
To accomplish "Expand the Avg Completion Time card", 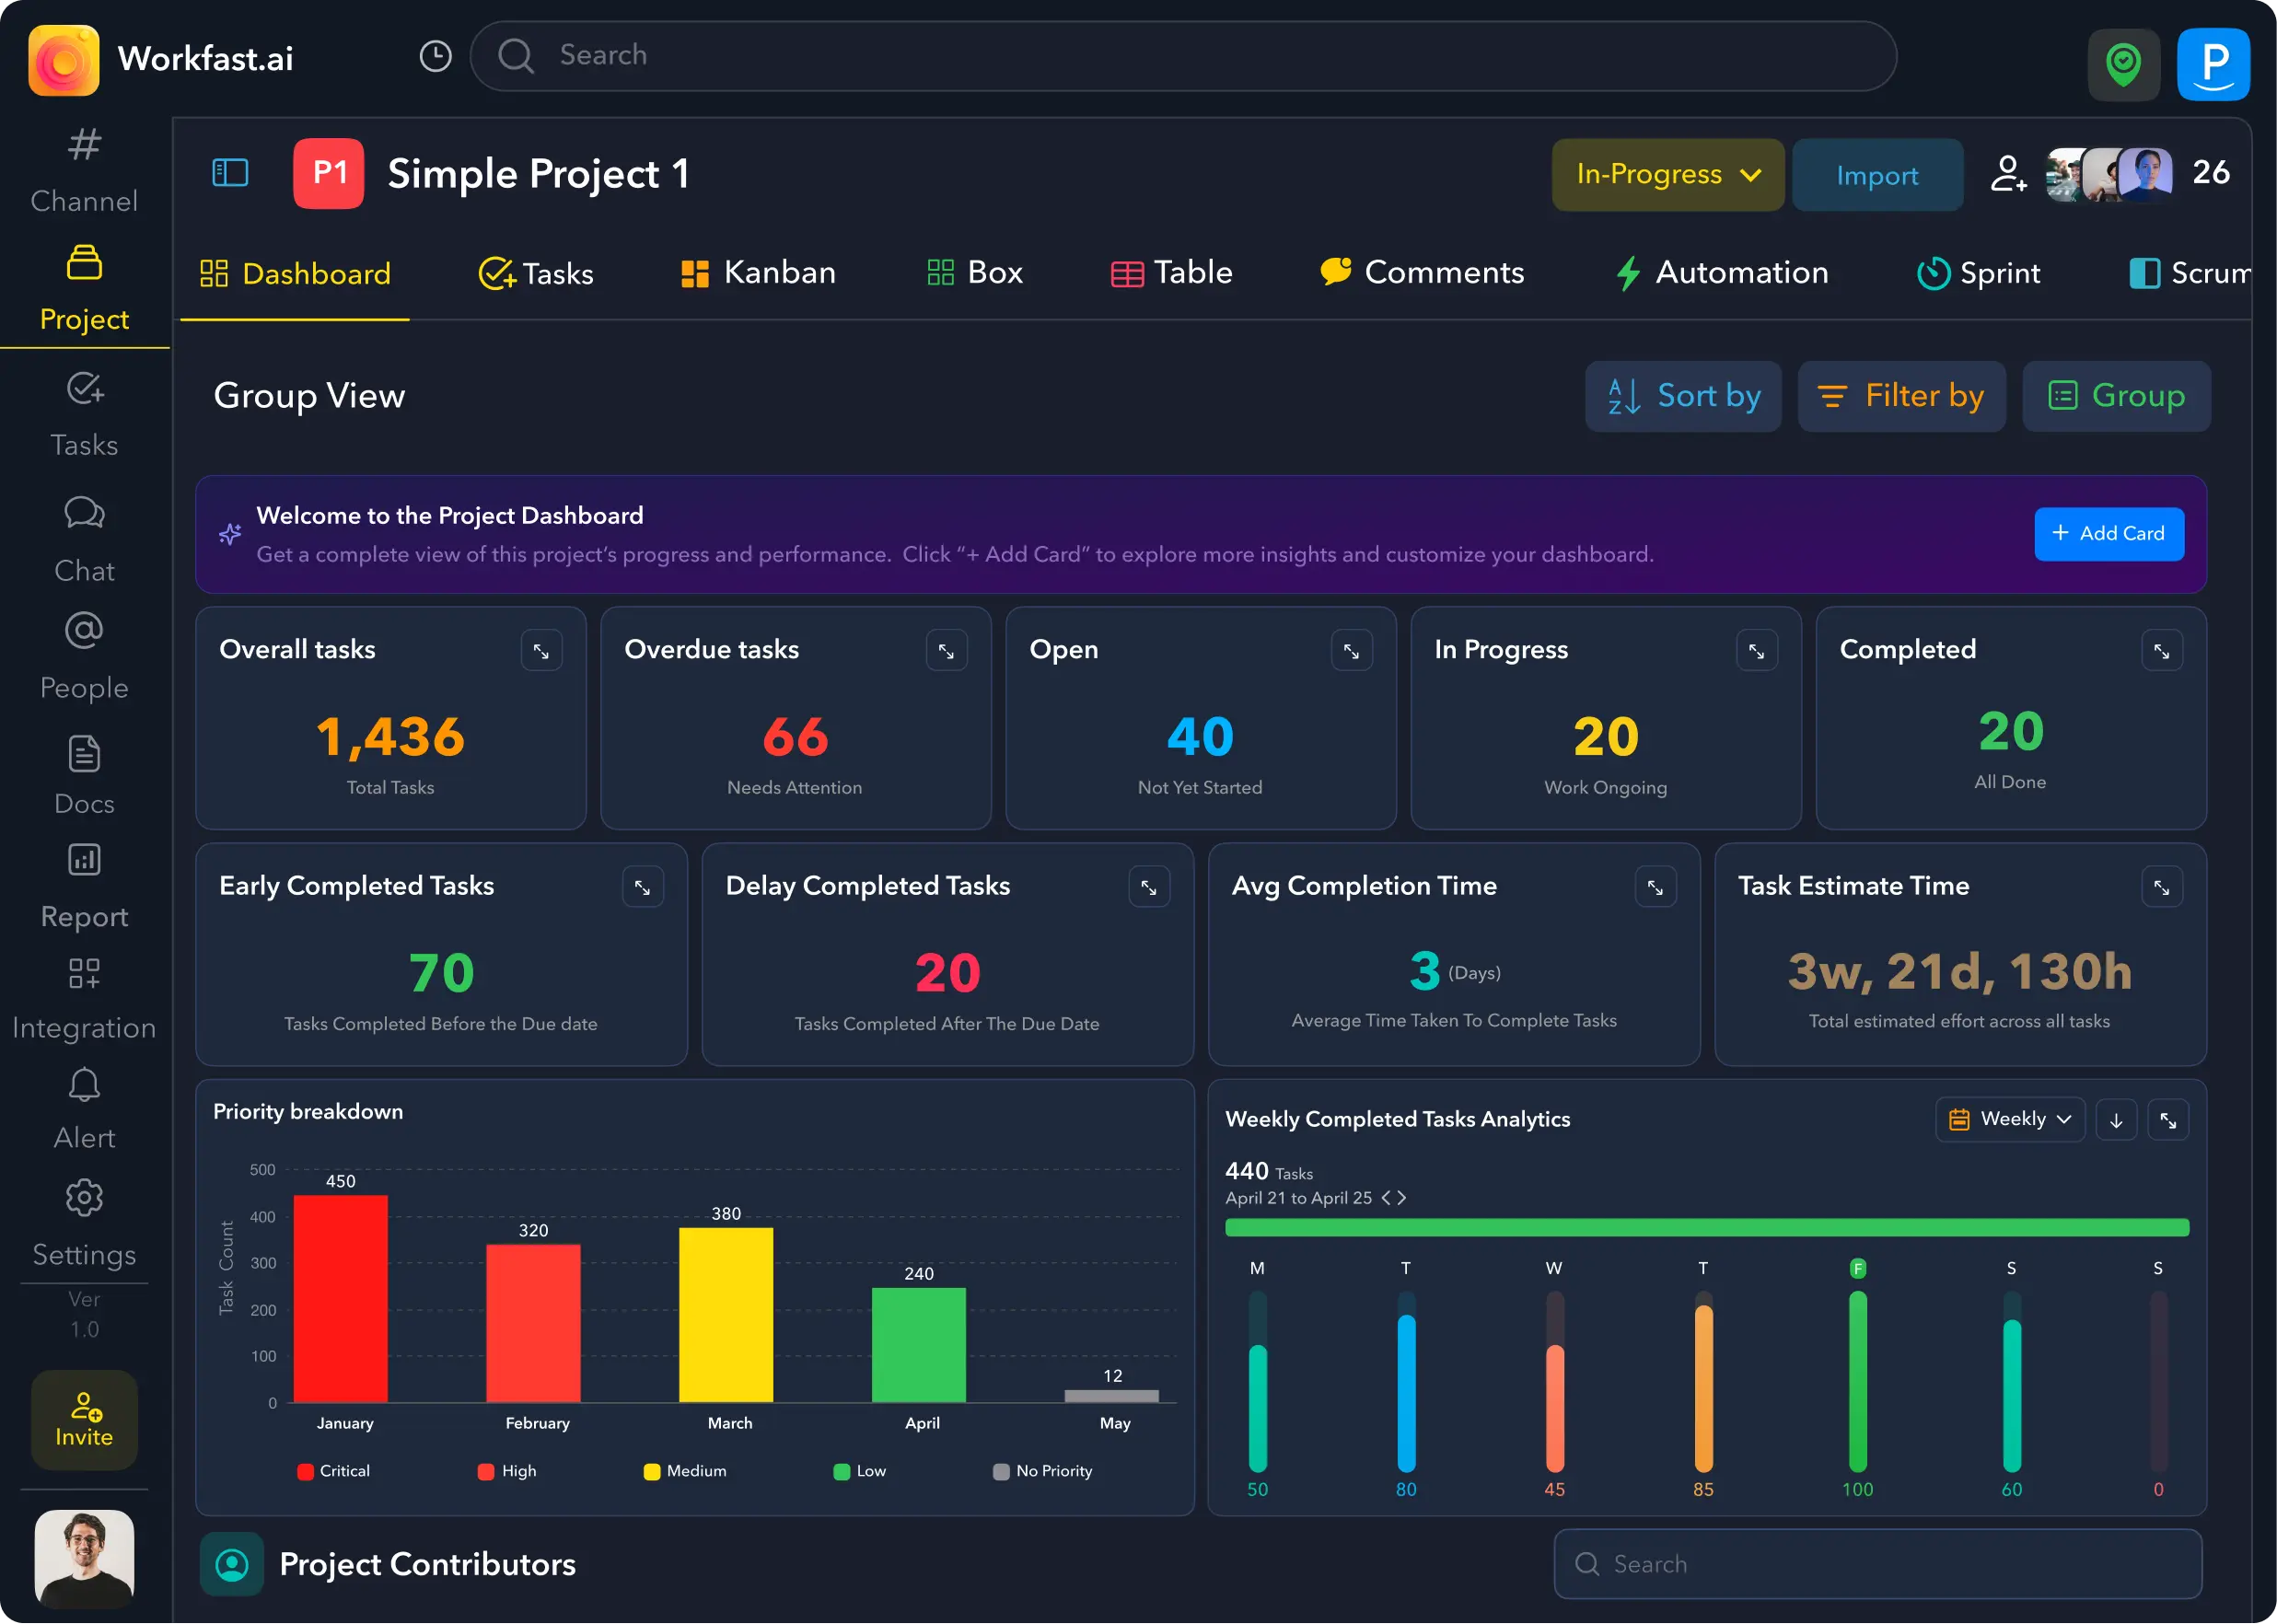I will [x=1655, y=887].
